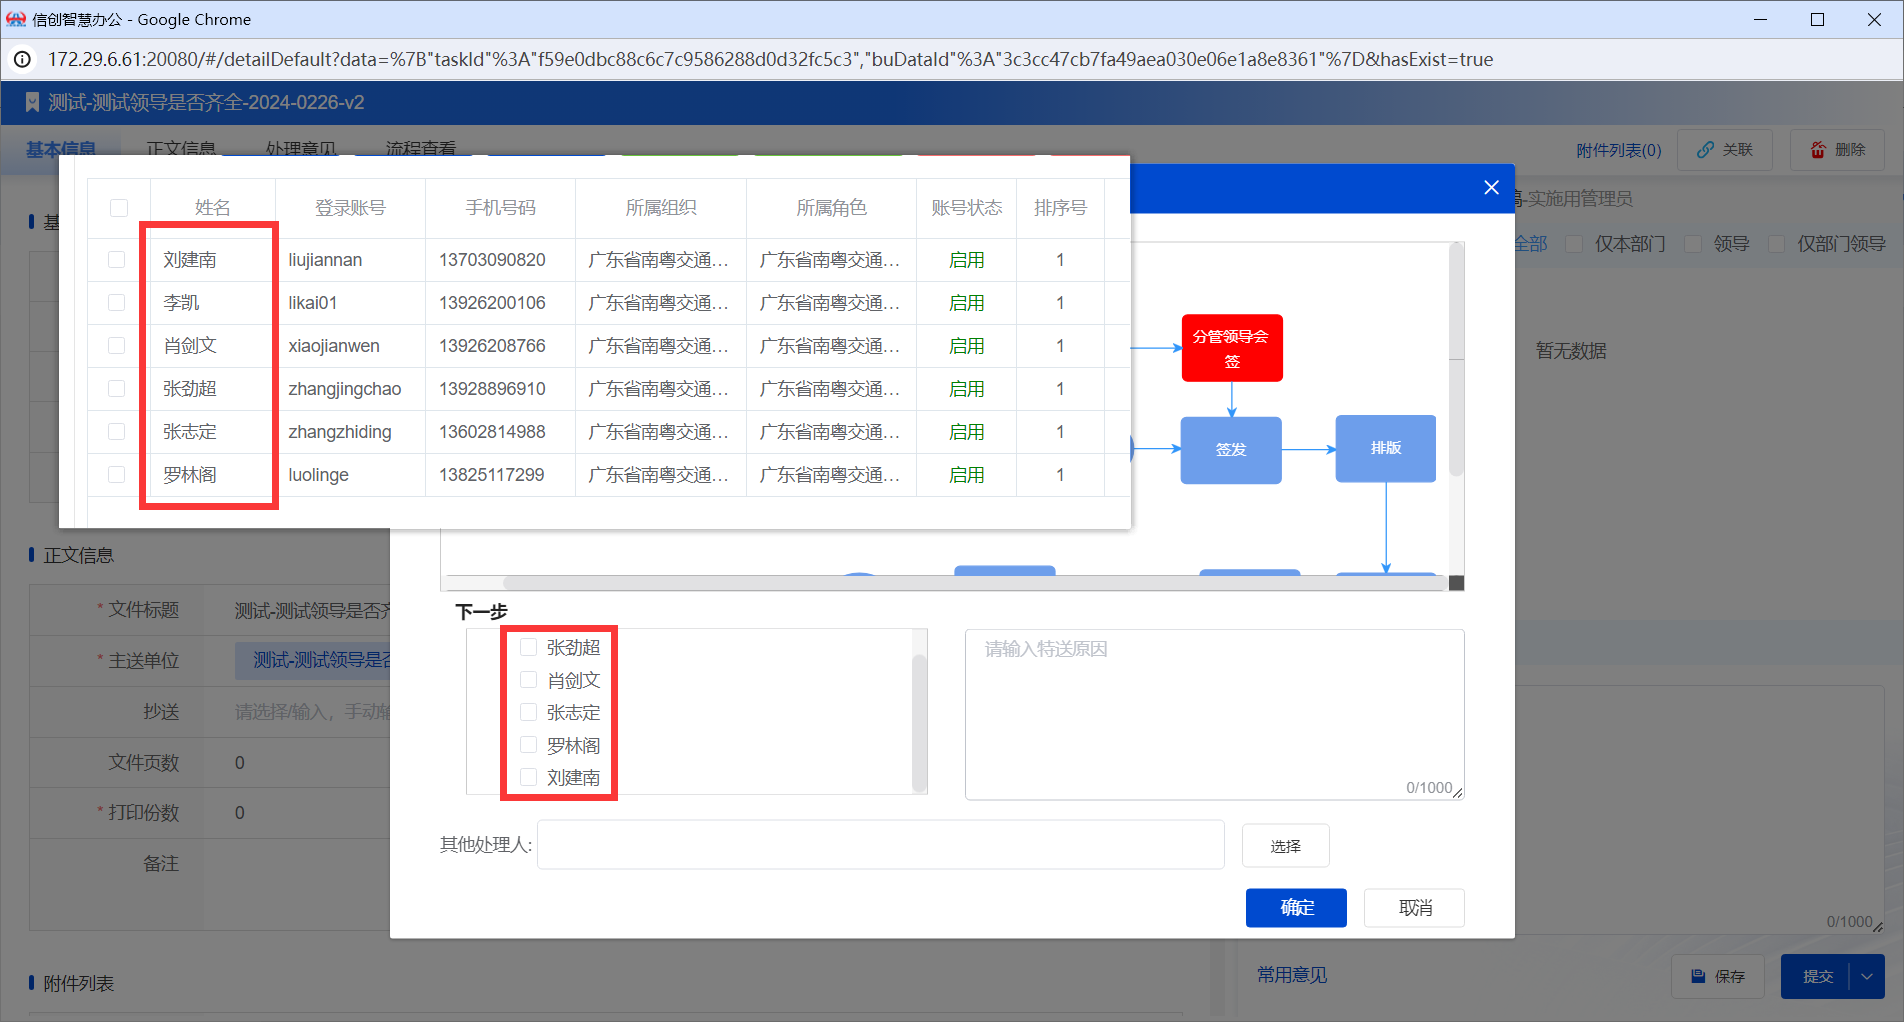Image resolution: width=1904 pixels, height=1022 pixels.
Task: Click the 抄送 input field
Action: click(312, 712)
